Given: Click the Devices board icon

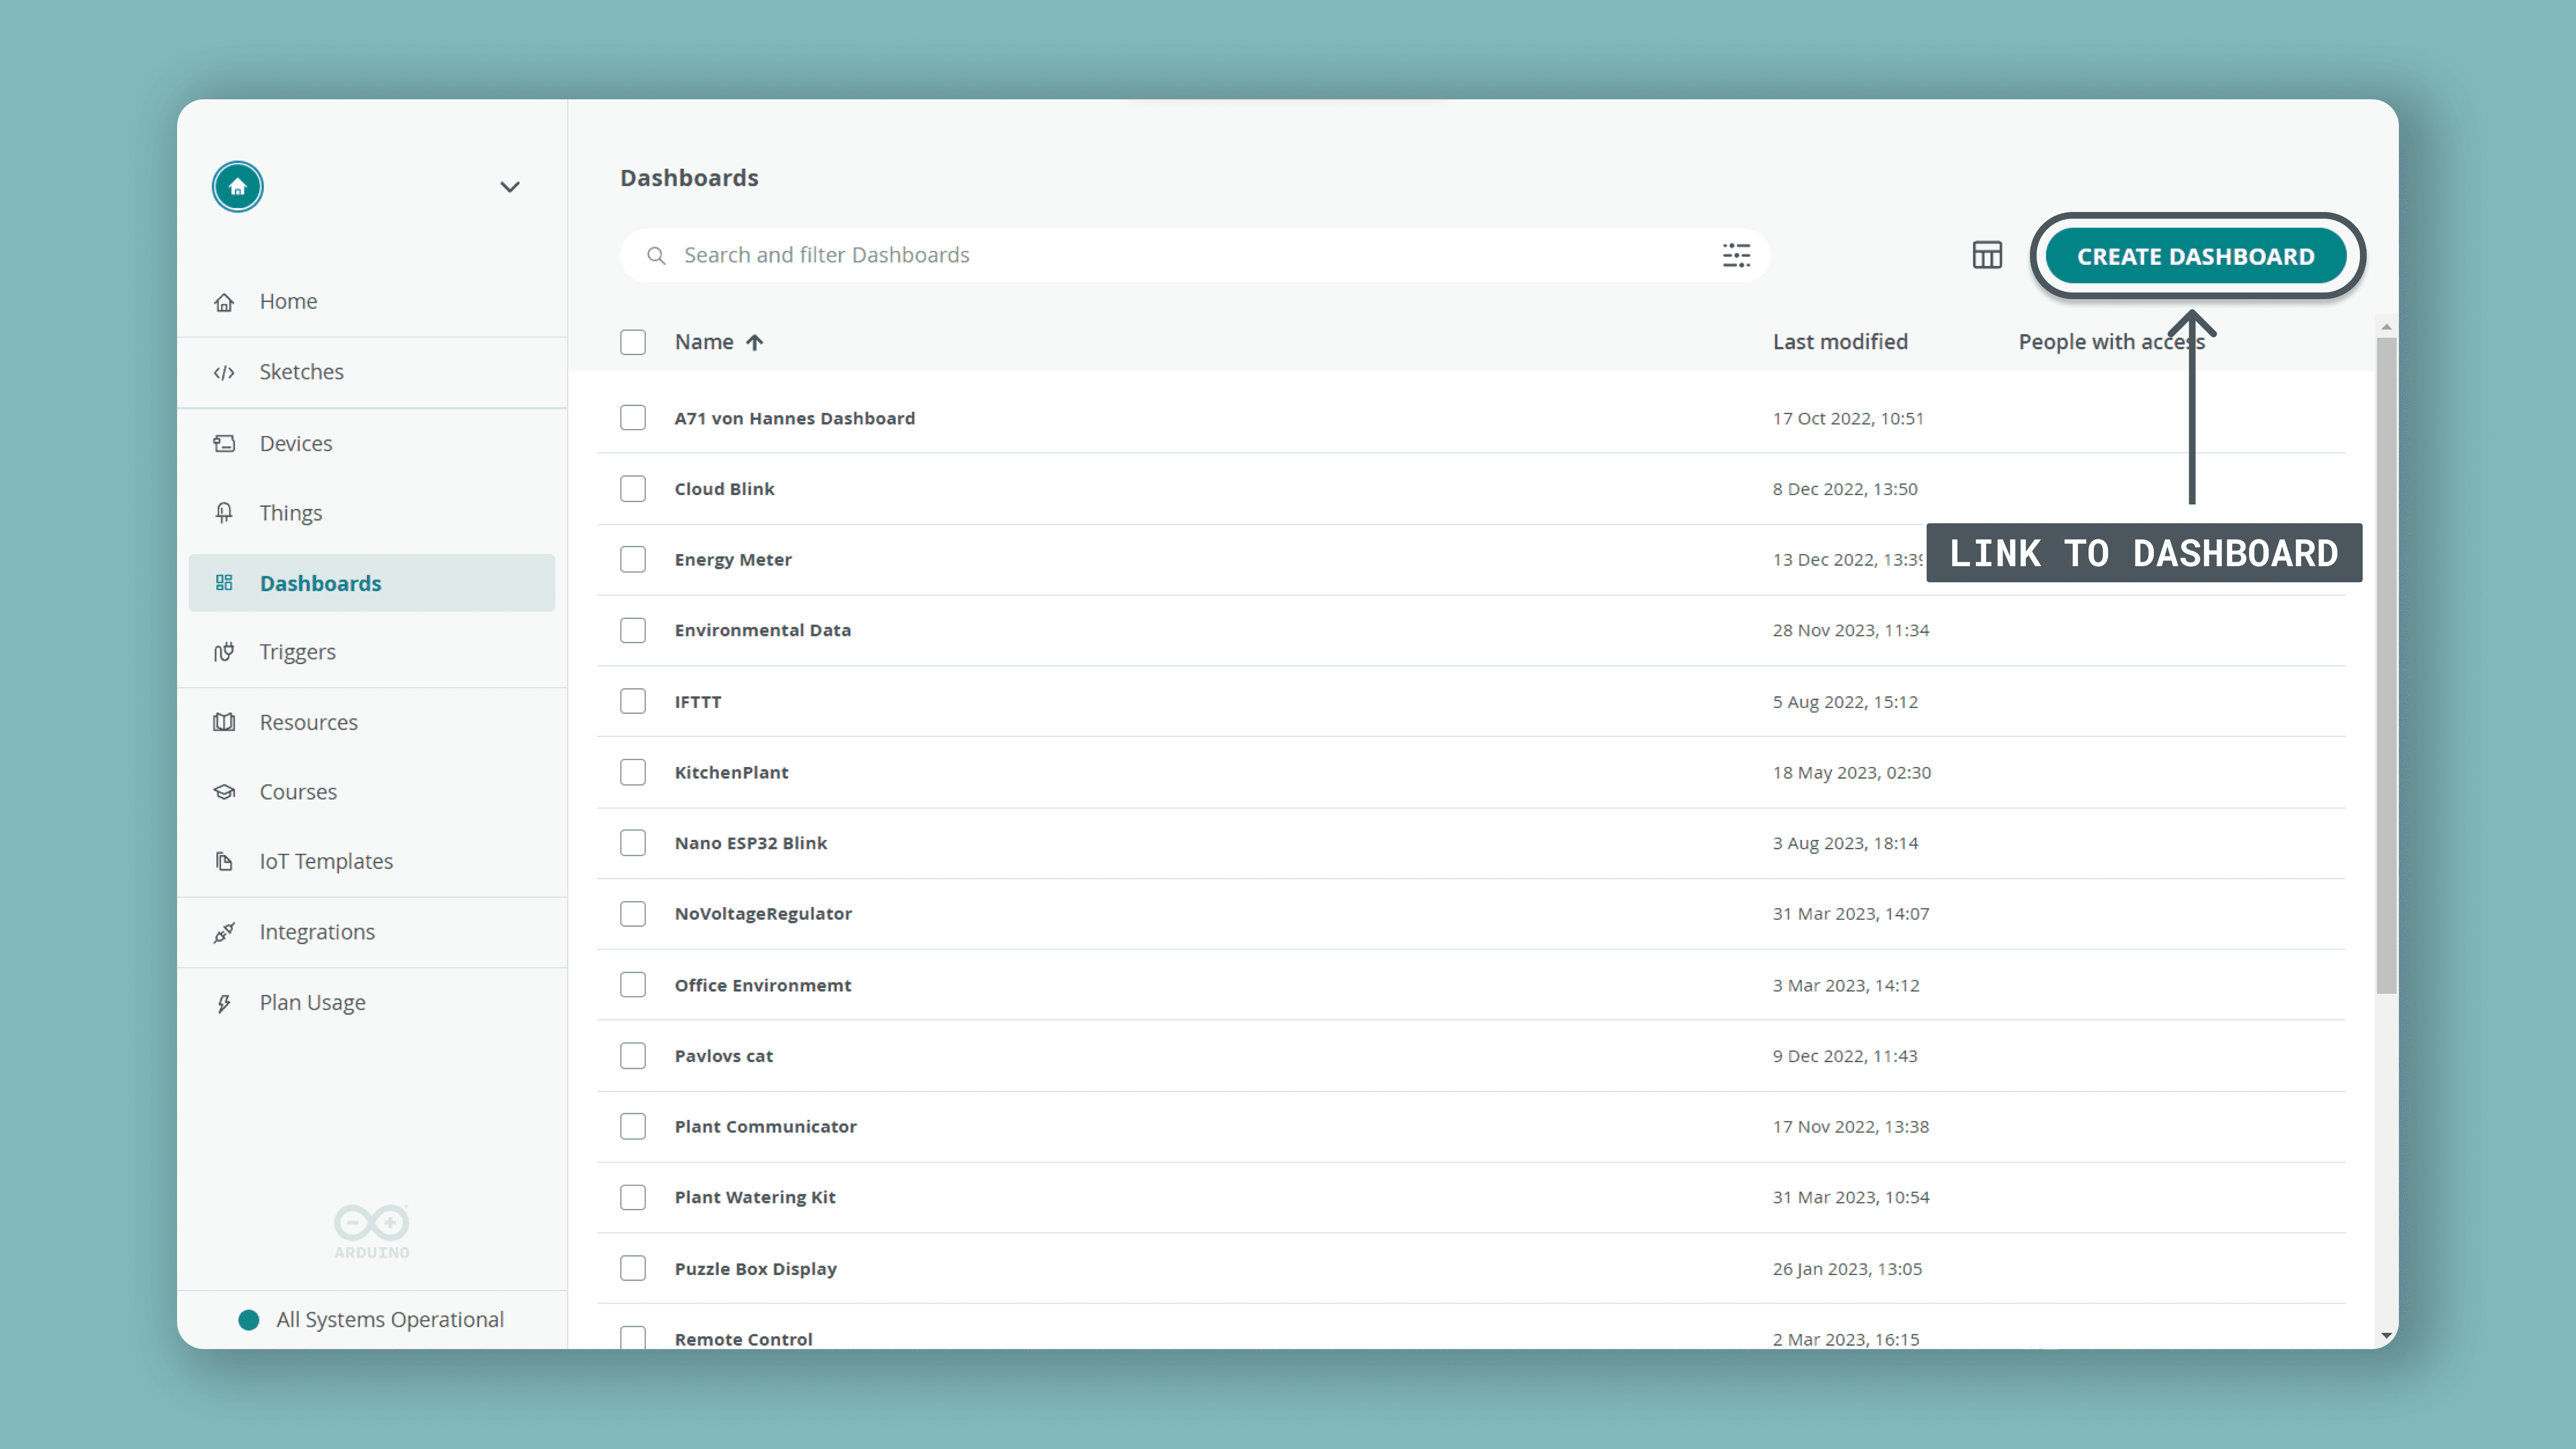Looking at the screenshot, I should coord(224,443).
